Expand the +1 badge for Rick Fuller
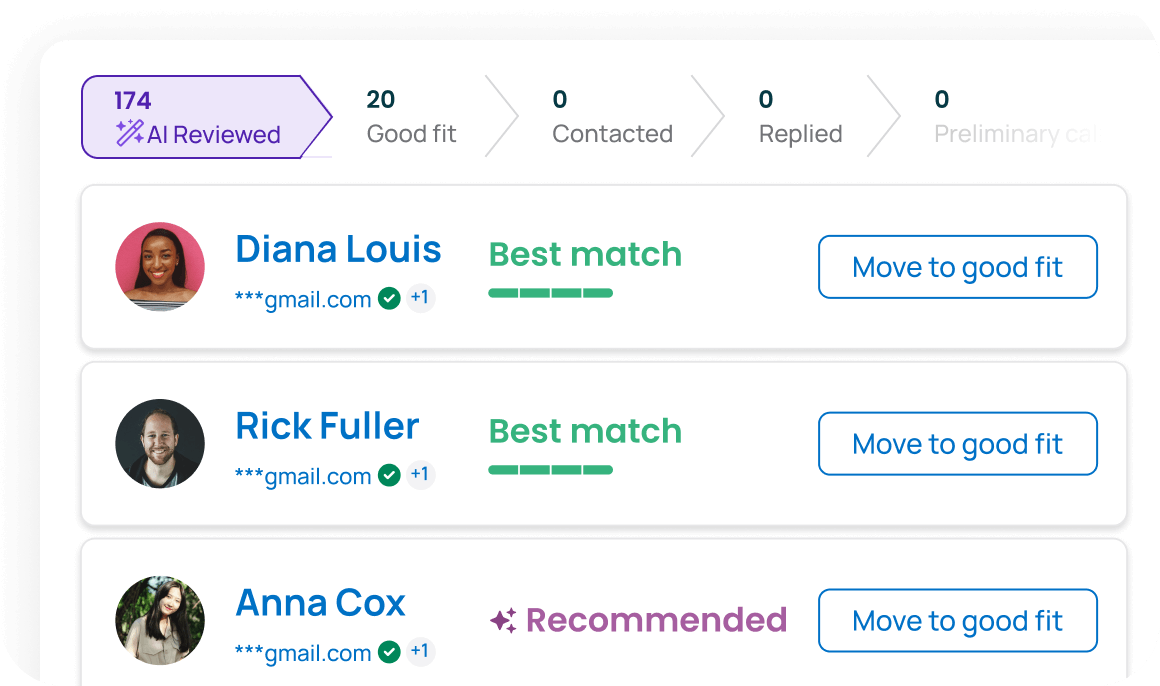1160x686 pixels. tap(420, 475)
